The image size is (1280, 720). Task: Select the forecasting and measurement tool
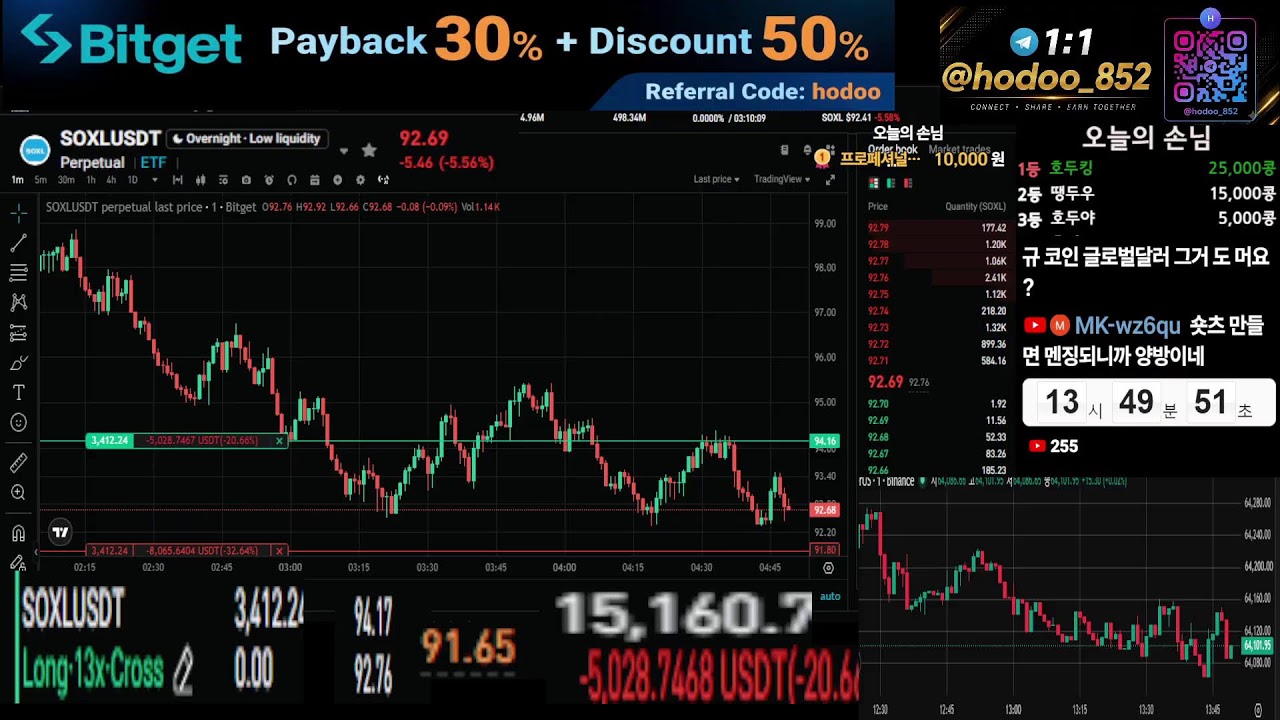18,333
